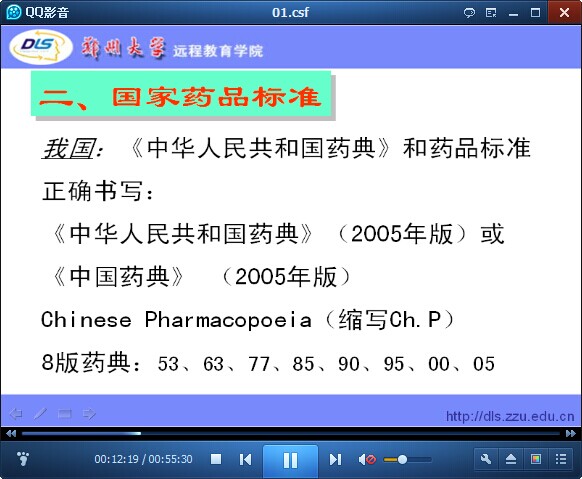
Task: Switch to mini mode icon in title bar
Action: point(491,13)
